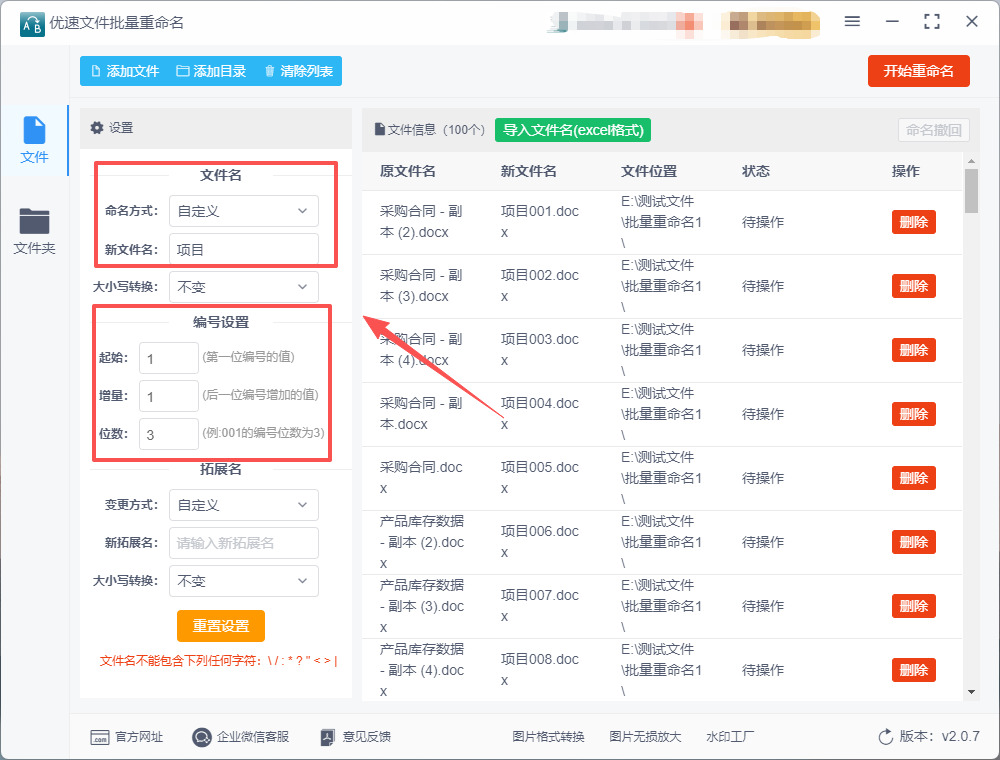The height and width of the screenshot is (760, 1000).
Task: Open 意见反馈 feedback icon
Action: [327, 737]
